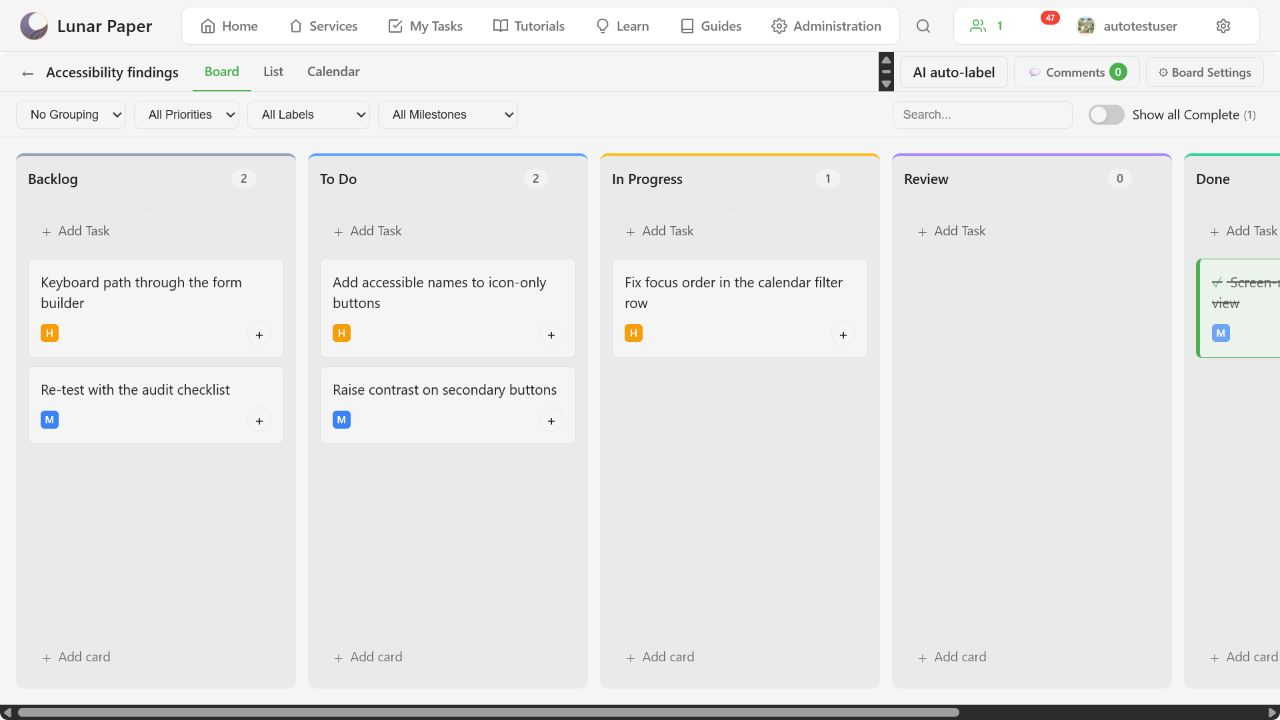The width and height of the screenshot is (1280, 720).
Task: Open Board Settings
Action: pos(1205,72)
